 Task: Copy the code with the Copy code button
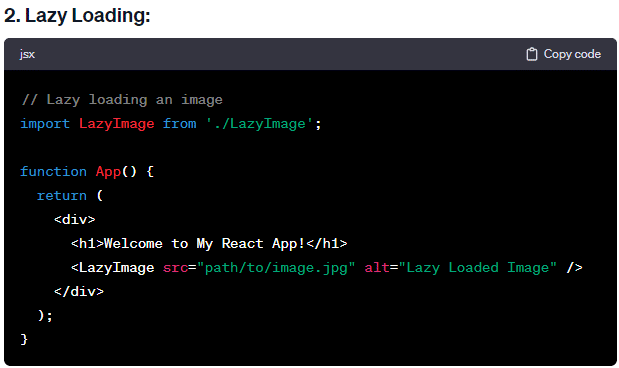[x=564, y=54]
